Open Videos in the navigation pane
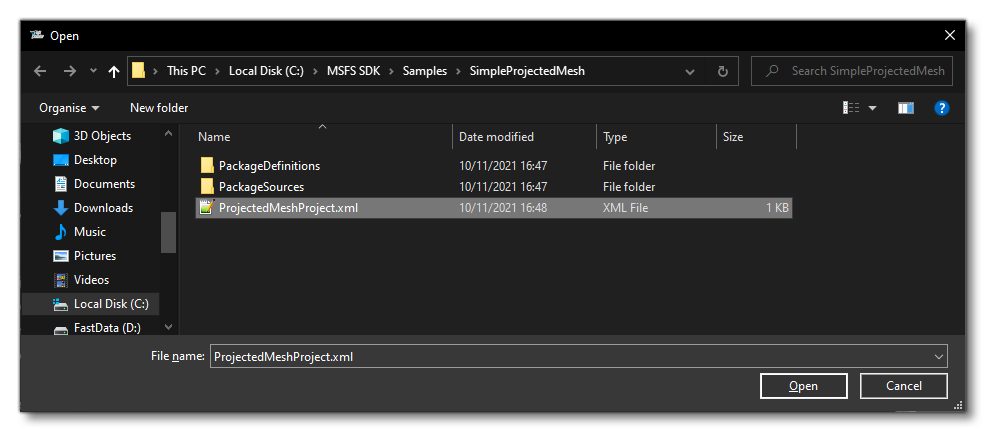 [92, 280]
